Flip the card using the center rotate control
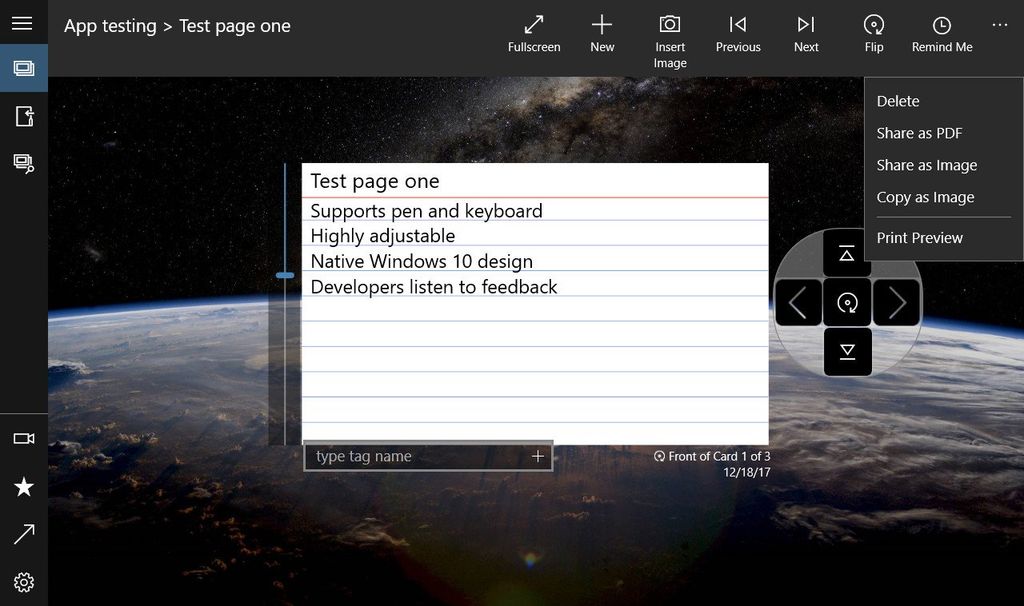The width and height of the screenshot is (1024, 606). (x=847, y=302)
